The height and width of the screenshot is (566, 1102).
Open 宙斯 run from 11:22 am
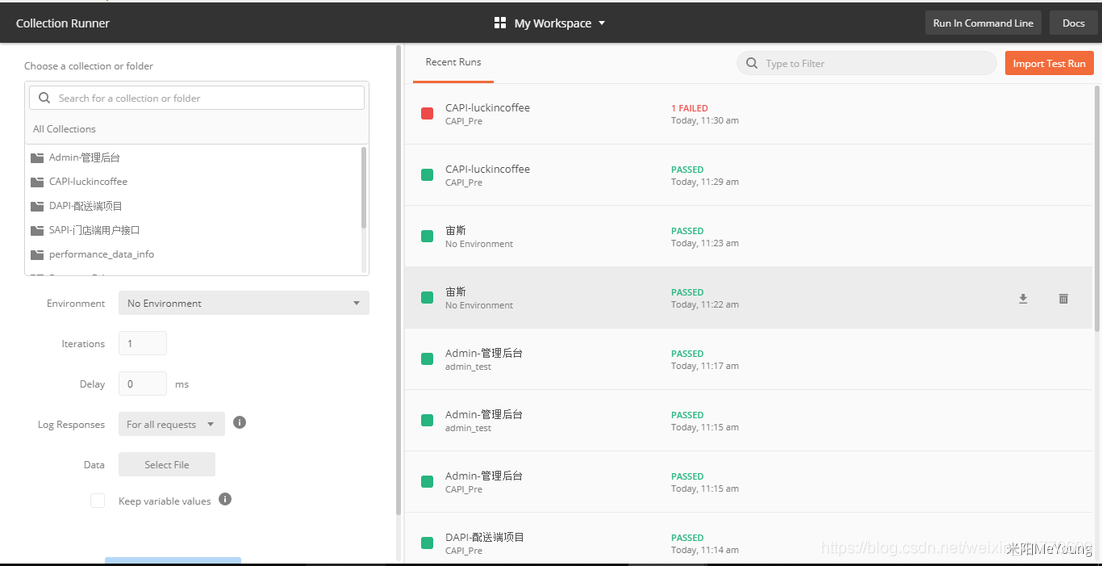[x=748, y=297]
